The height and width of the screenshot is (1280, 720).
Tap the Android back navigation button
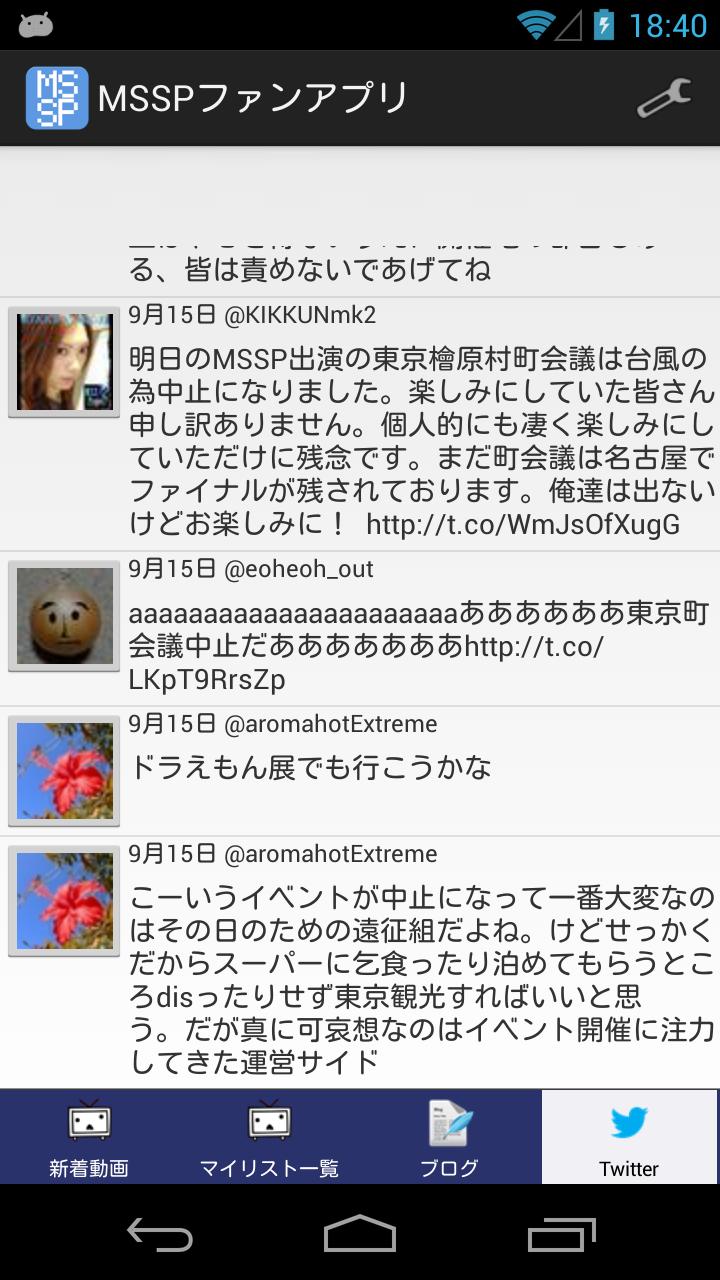point(160,1234)
